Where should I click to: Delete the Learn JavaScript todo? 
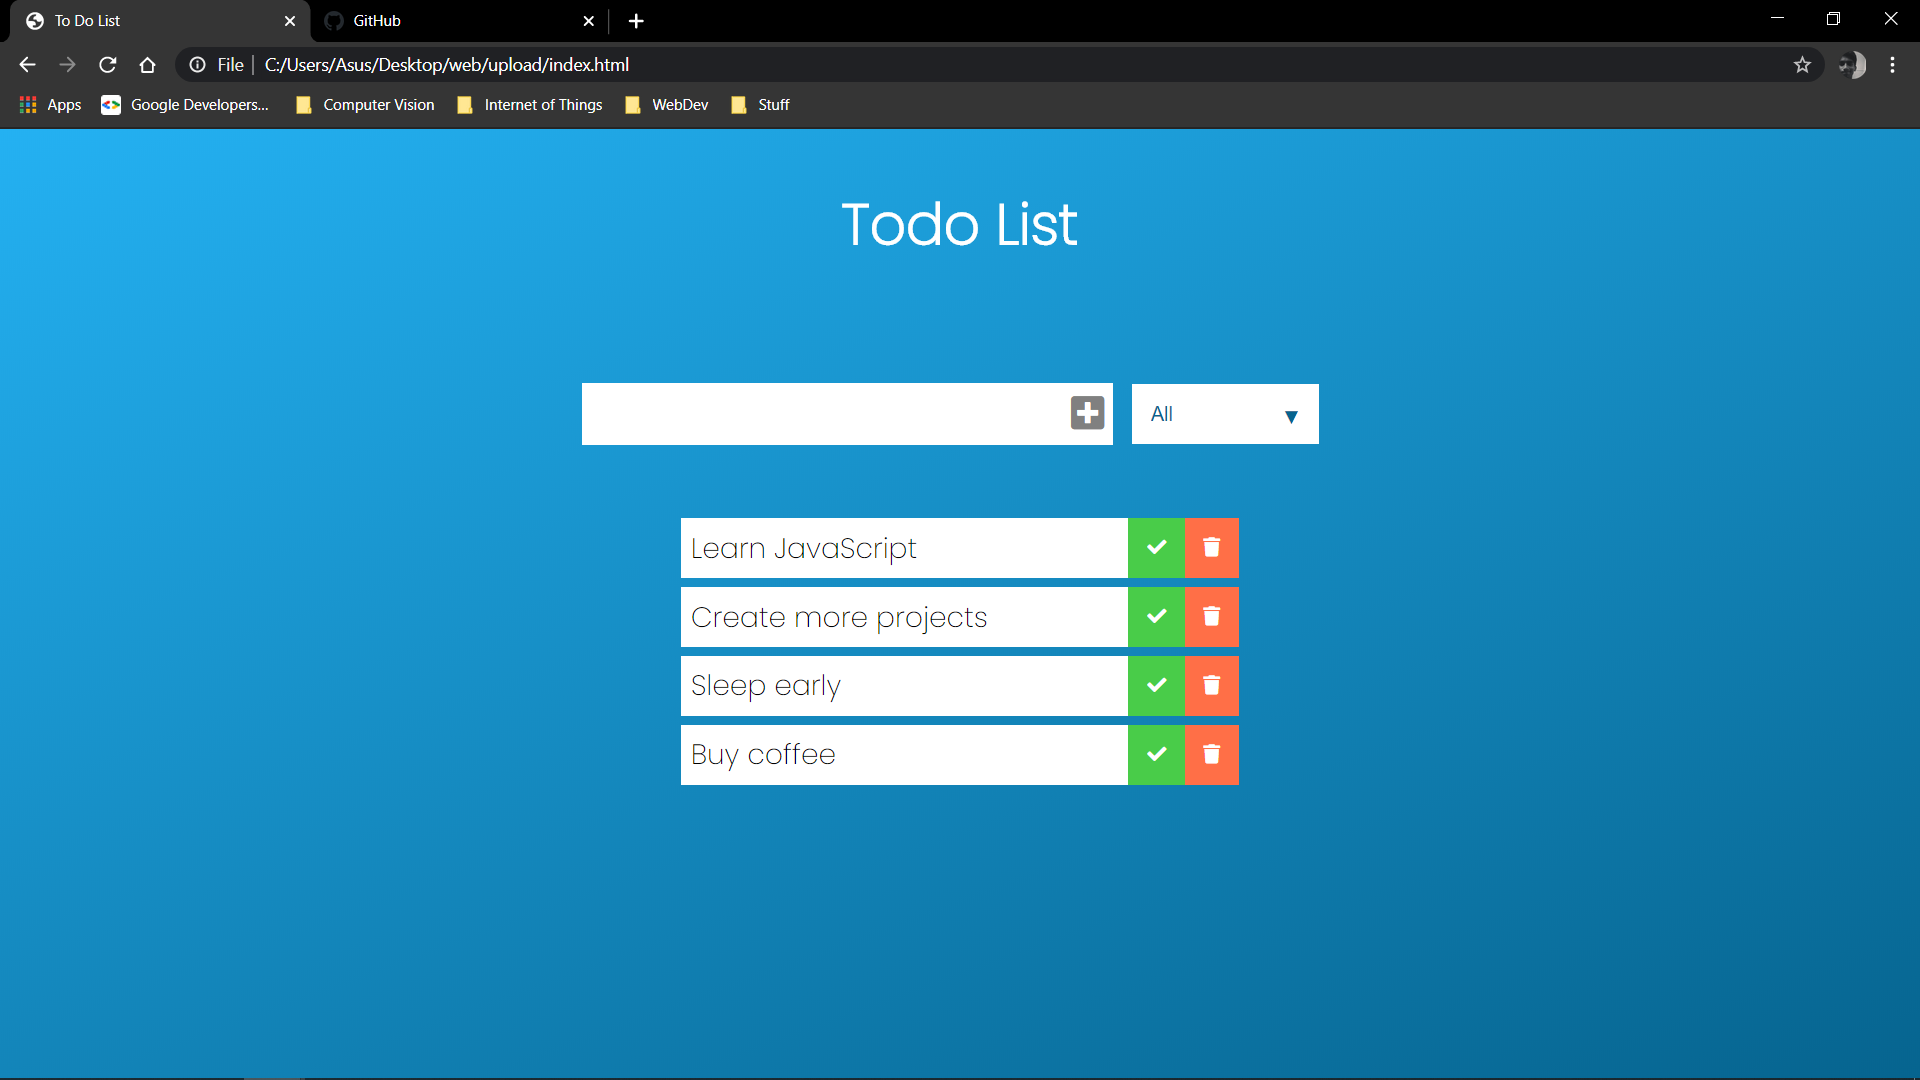pos(1211,548)
